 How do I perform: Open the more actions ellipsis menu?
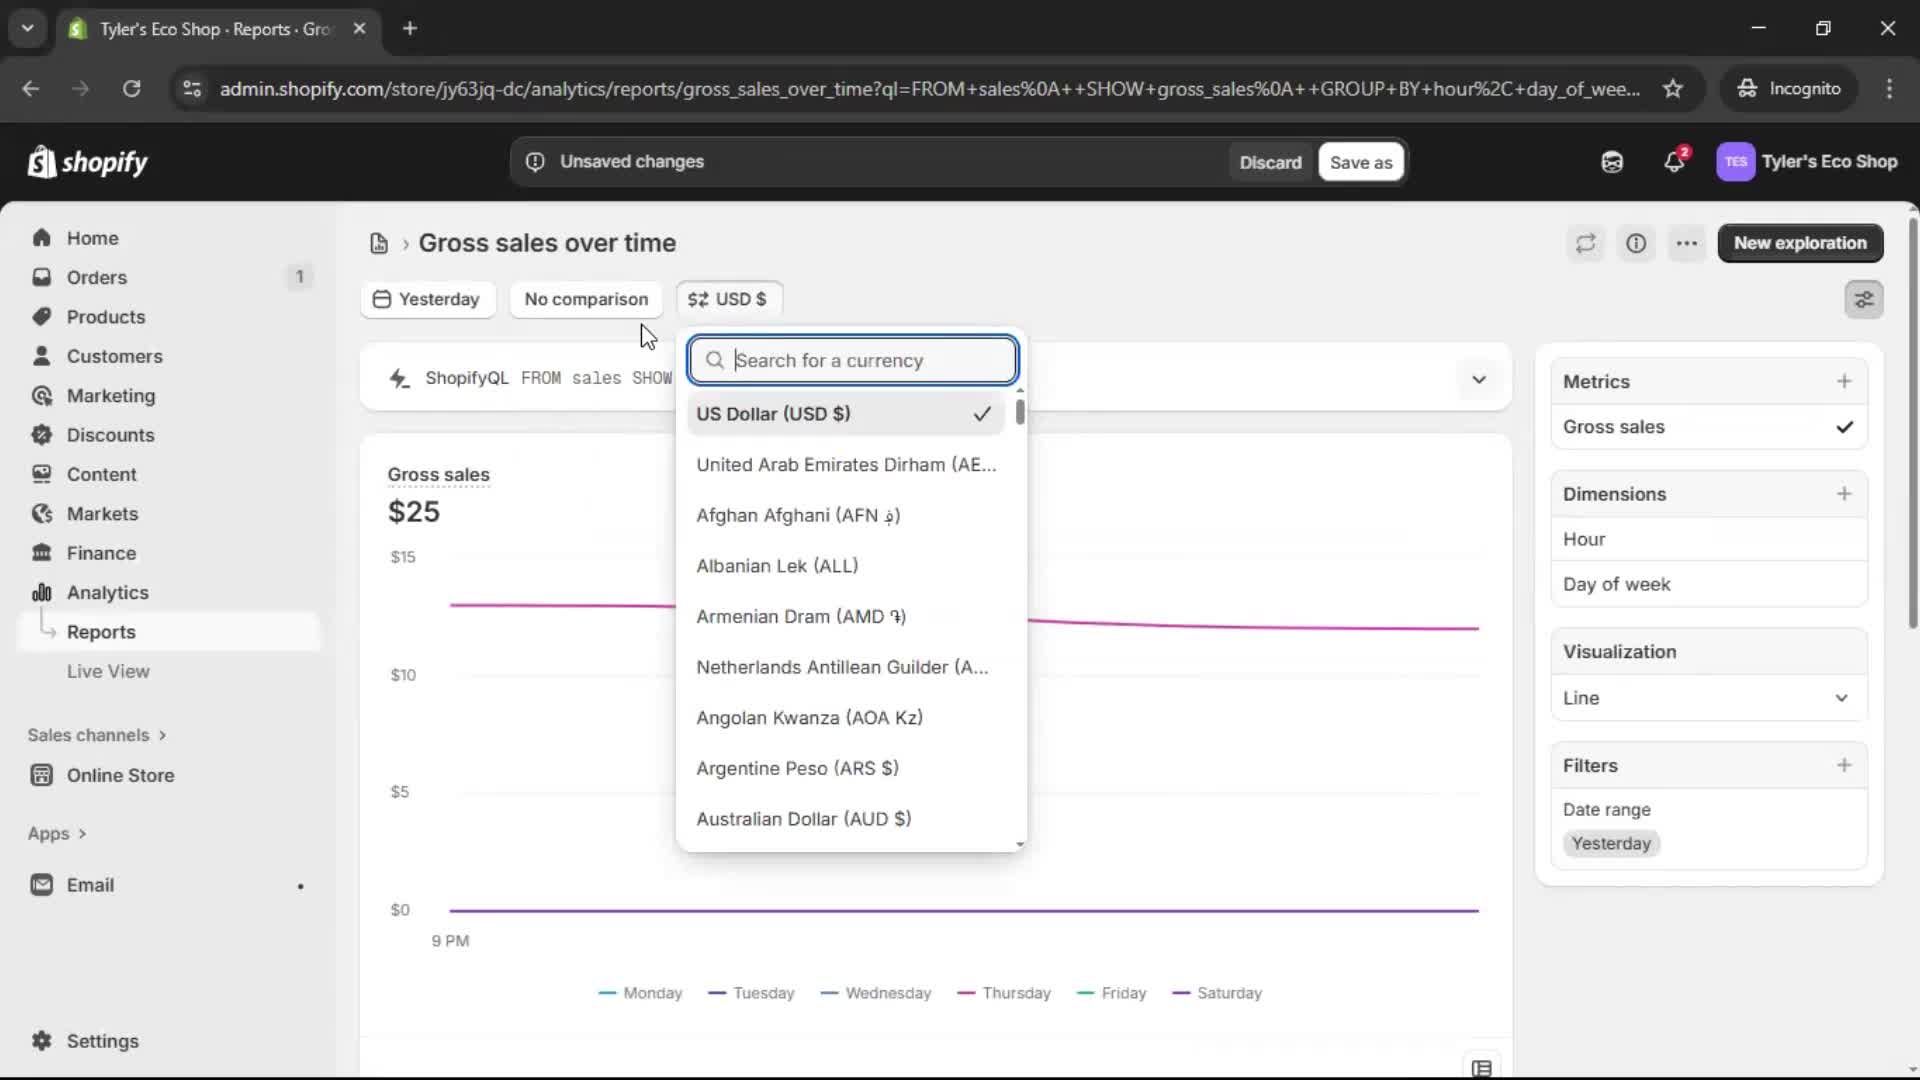(1687, 243)
